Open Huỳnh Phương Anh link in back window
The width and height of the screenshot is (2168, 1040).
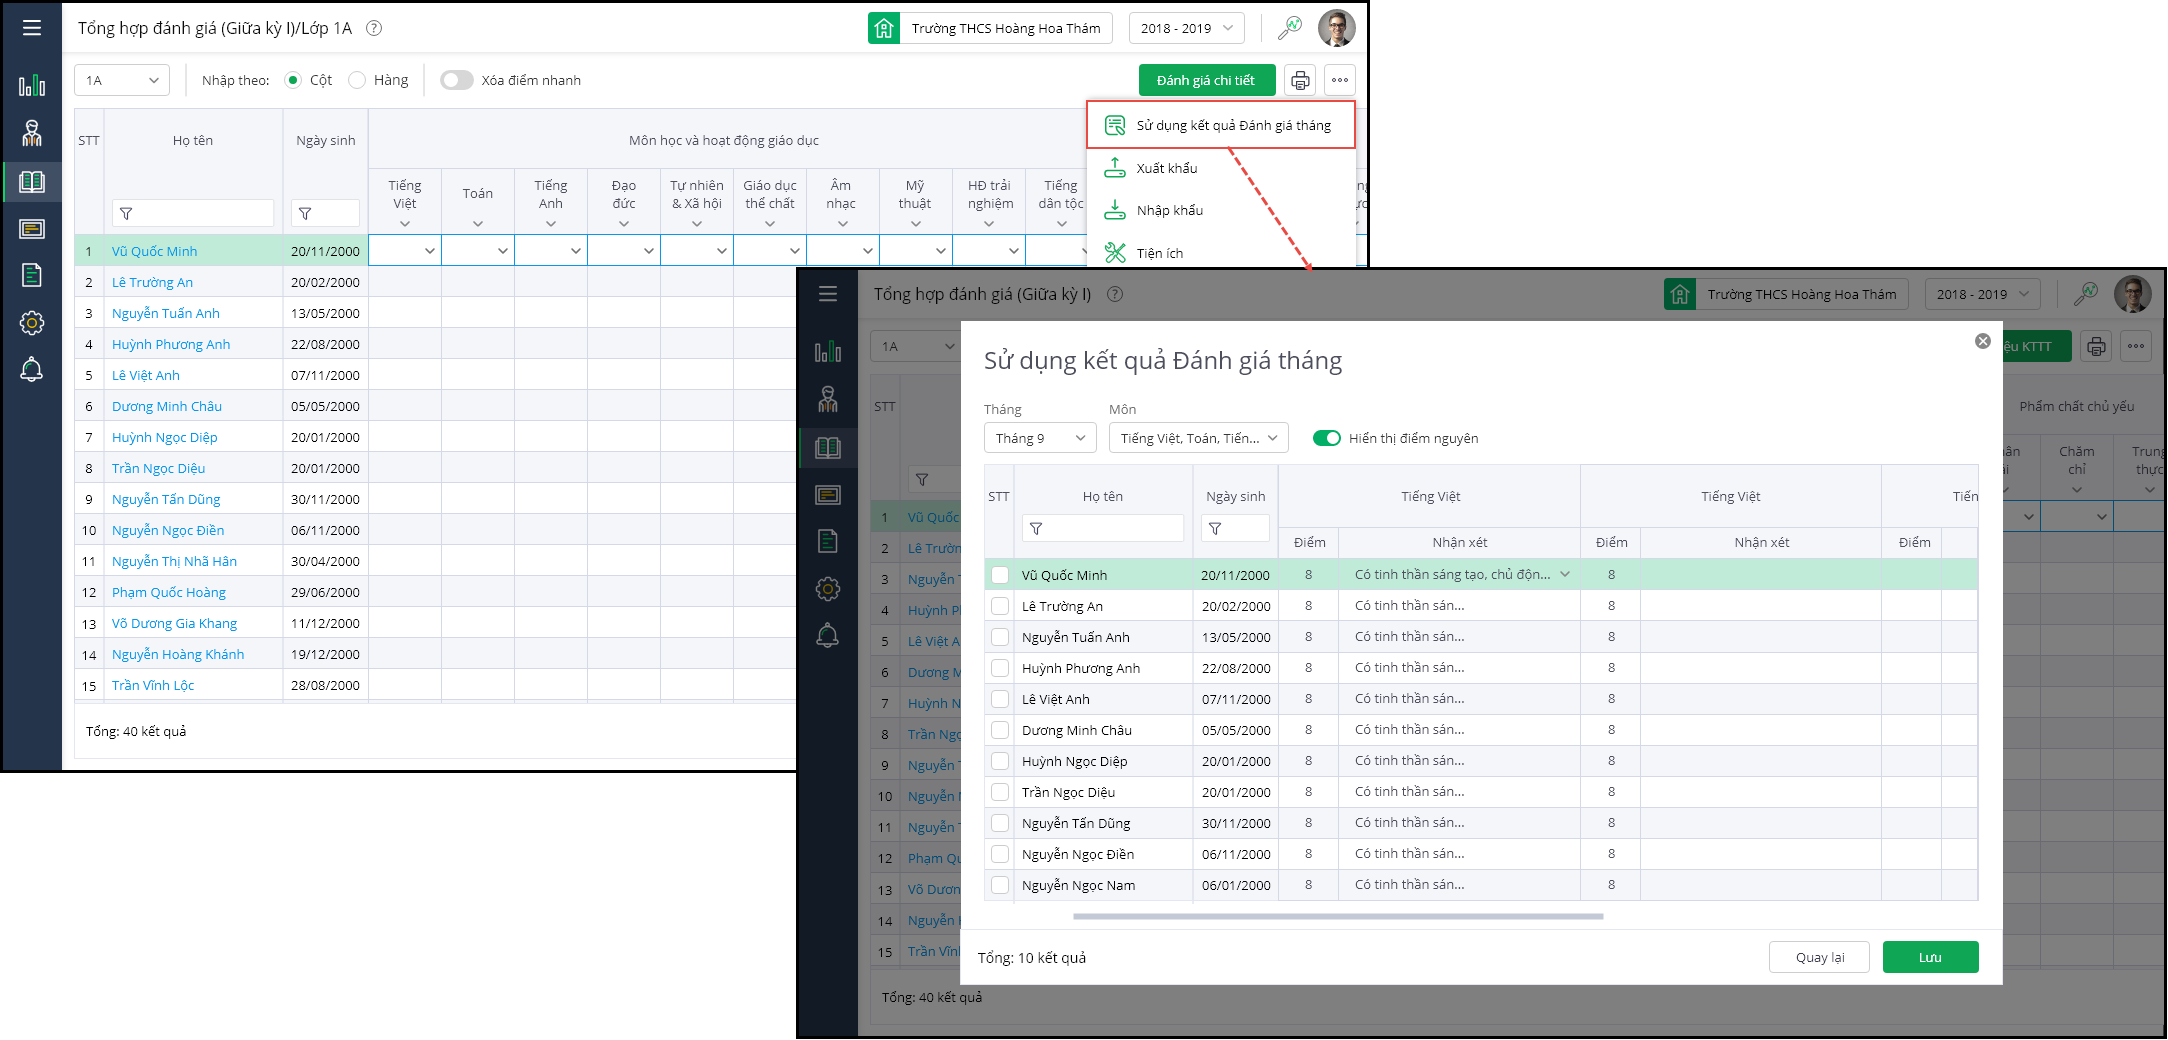pyautogui.click(x=171, y=344)
